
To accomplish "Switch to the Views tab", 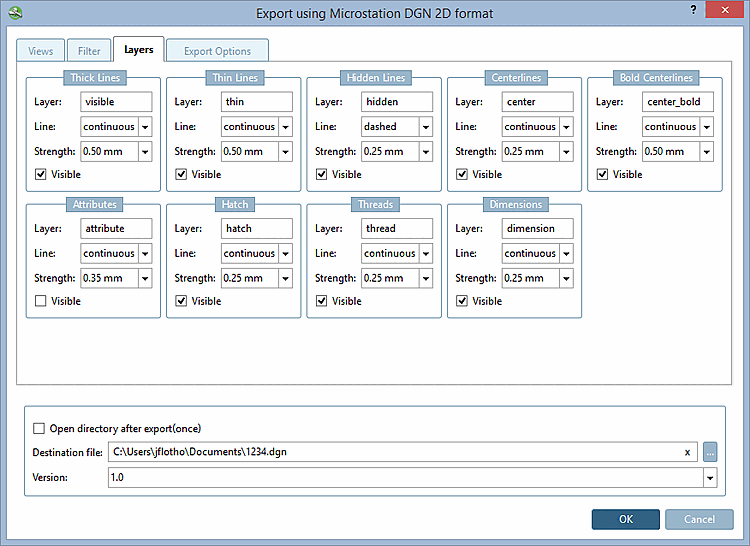I will 41,50.
